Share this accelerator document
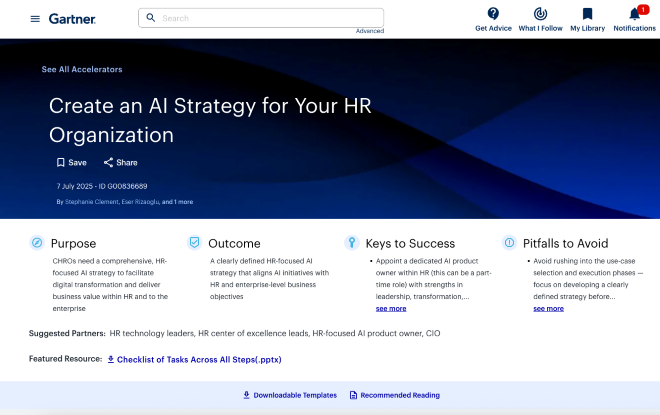This screenshot has width=660, height=415. 120,162
